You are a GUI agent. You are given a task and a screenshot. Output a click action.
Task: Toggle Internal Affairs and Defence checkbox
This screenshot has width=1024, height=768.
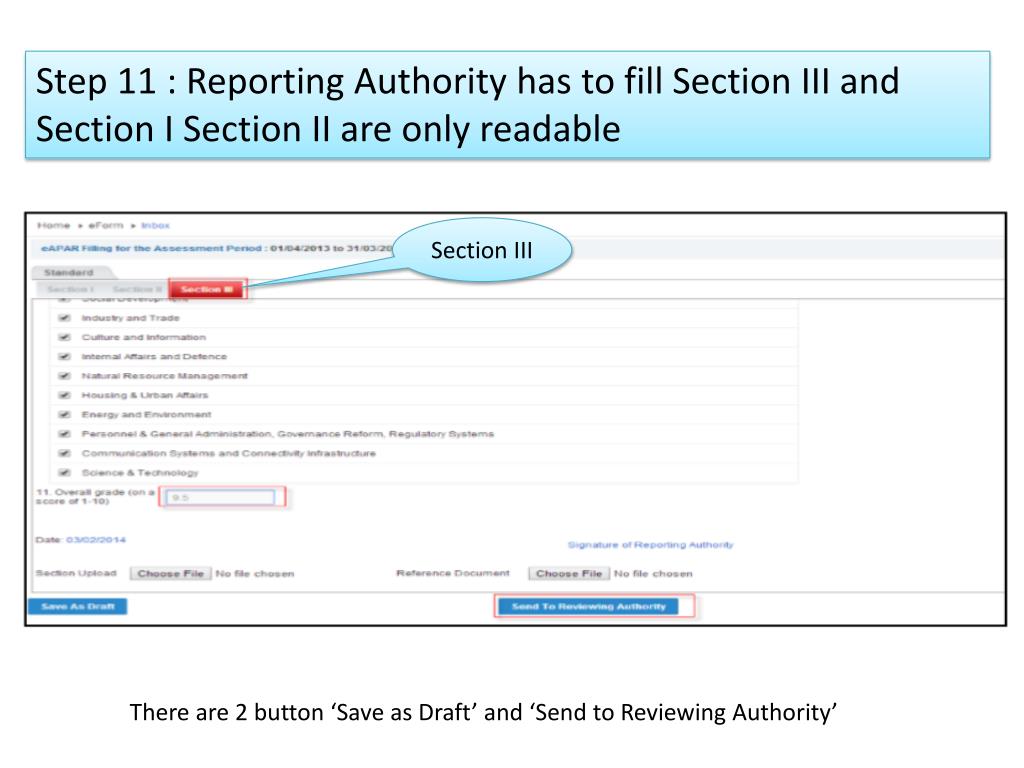pos(64,357)
